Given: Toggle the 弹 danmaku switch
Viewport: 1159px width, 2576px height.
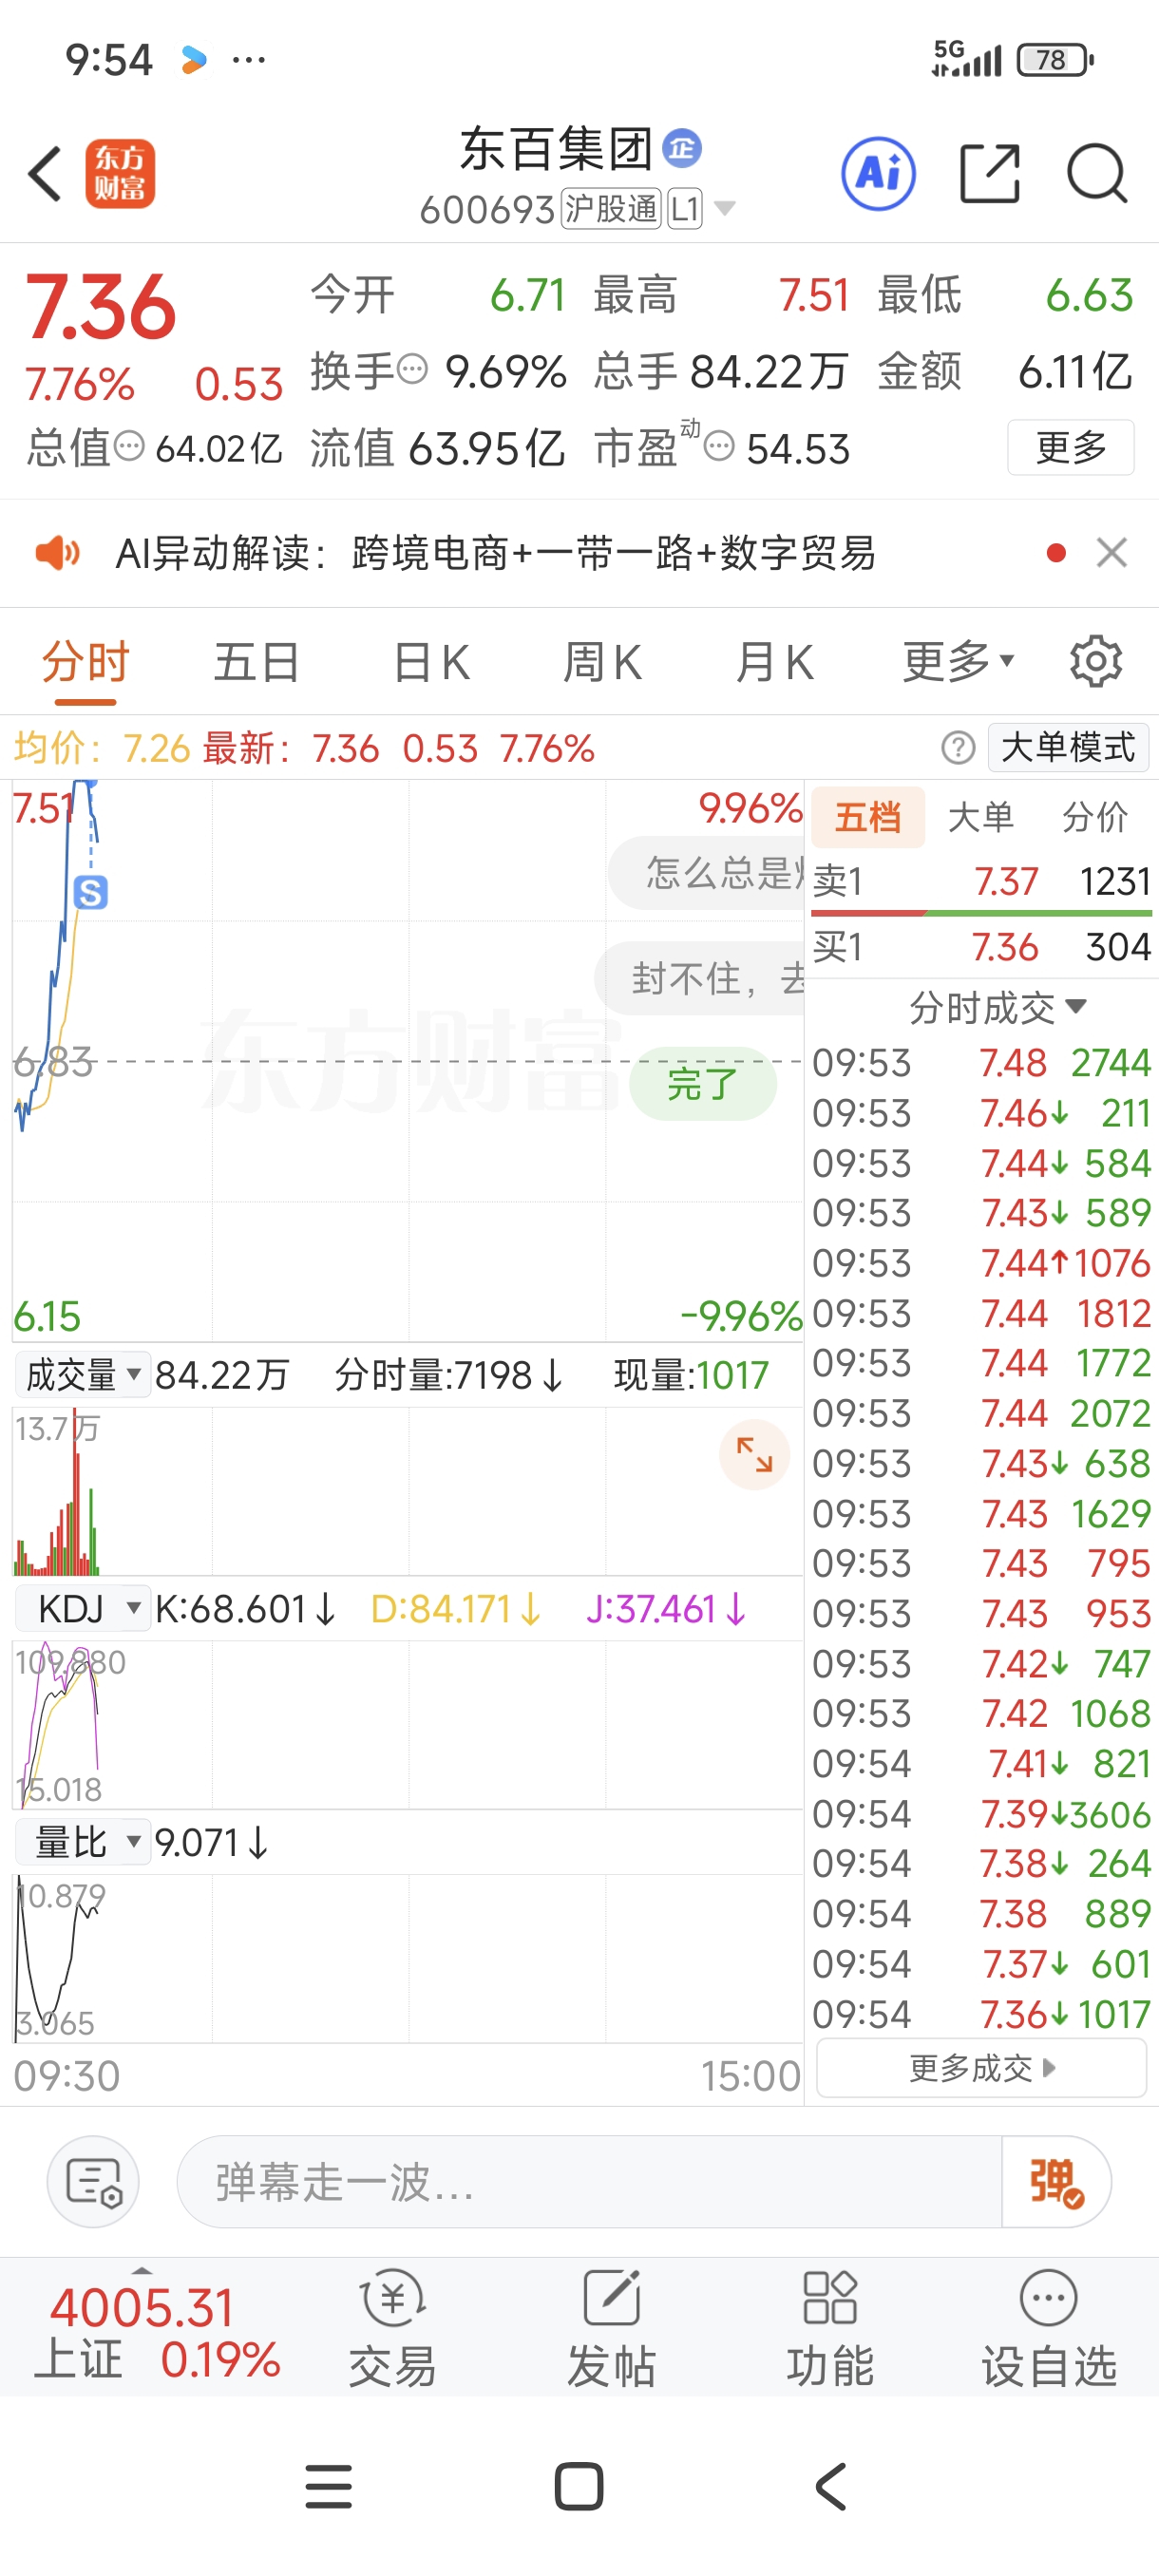Looking at the screenshot, I should click(1056, 2181).
